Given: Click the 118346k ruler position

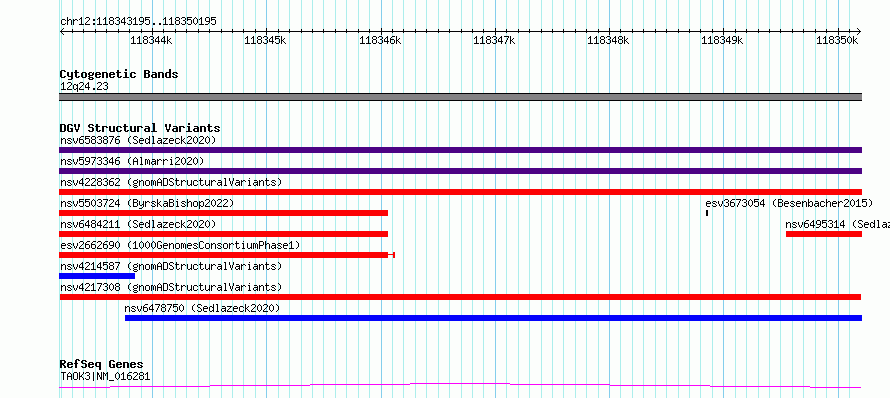Looking at the screenshot, I should click(x=380, y=40).
